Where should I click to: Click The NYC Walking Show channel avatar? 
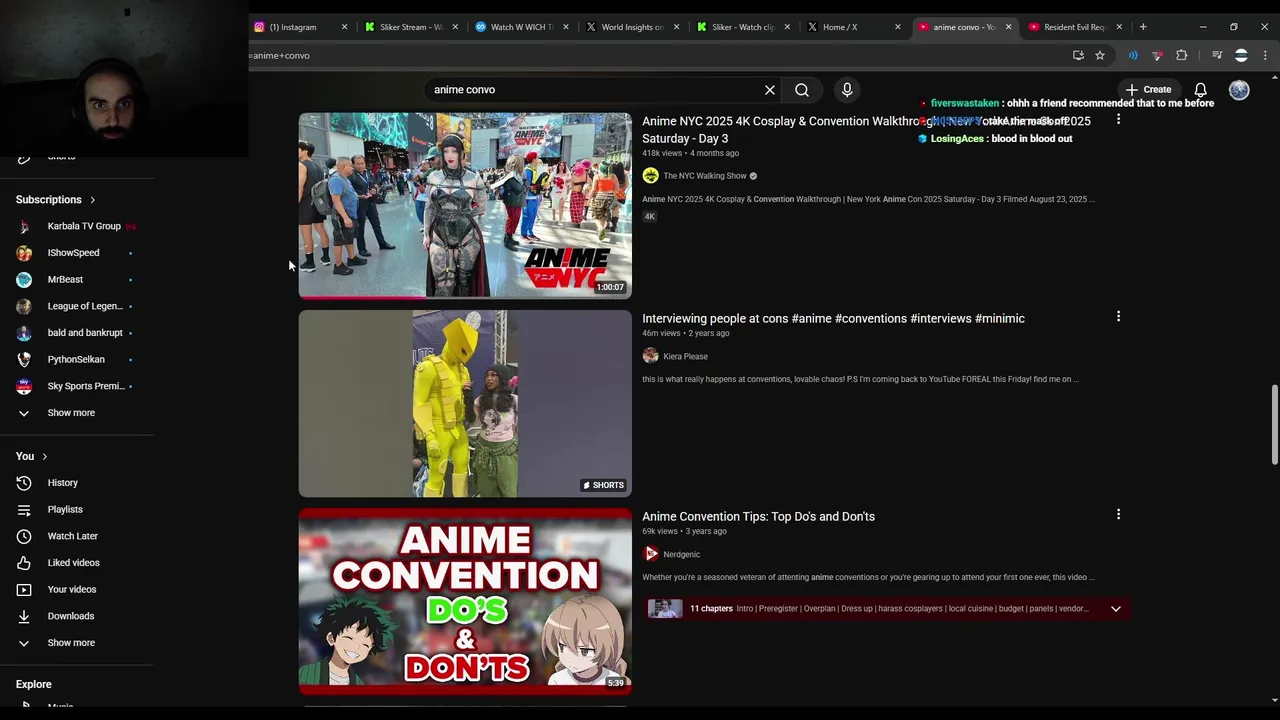[x=650, y=176]
